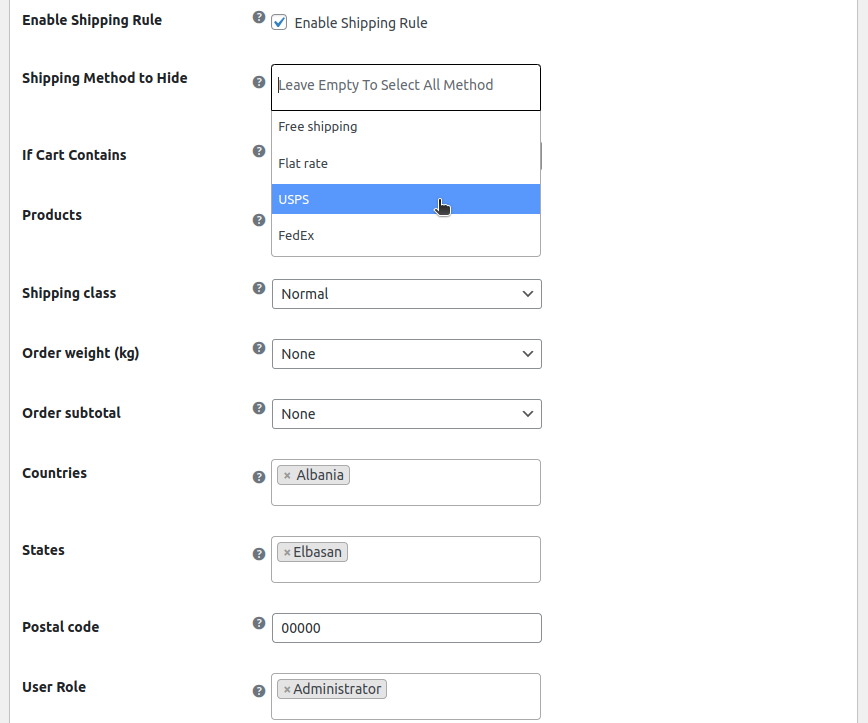868x723 pixels.
Task: Click help icon next to Countries
Action: (259, 477)
